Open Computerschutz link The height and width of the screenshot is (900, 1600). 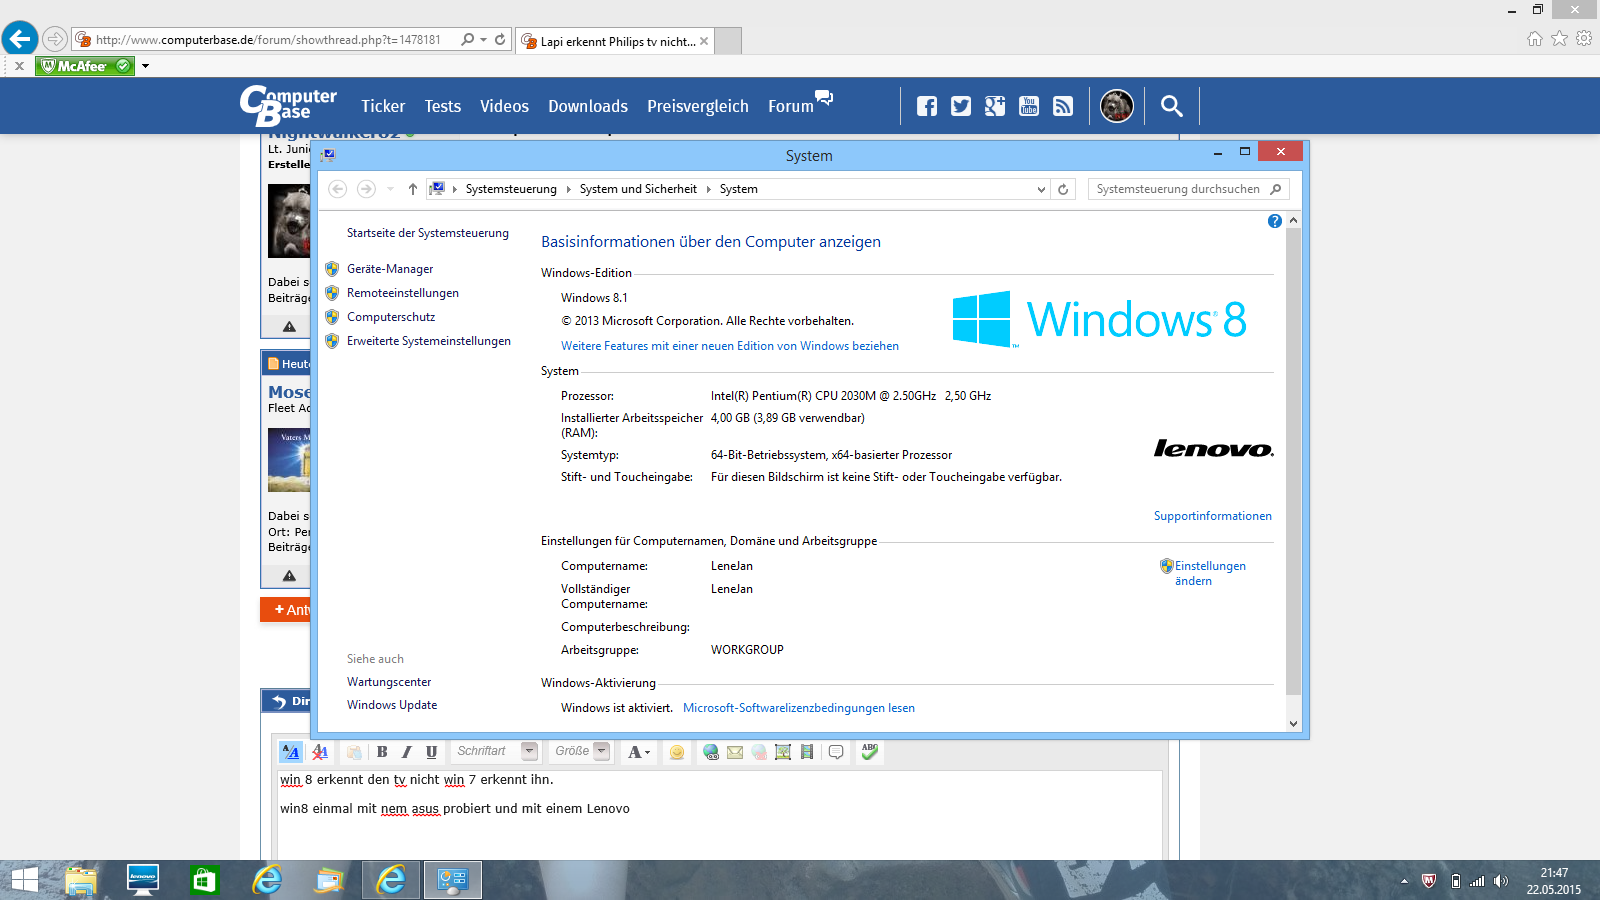coord(391,317)
